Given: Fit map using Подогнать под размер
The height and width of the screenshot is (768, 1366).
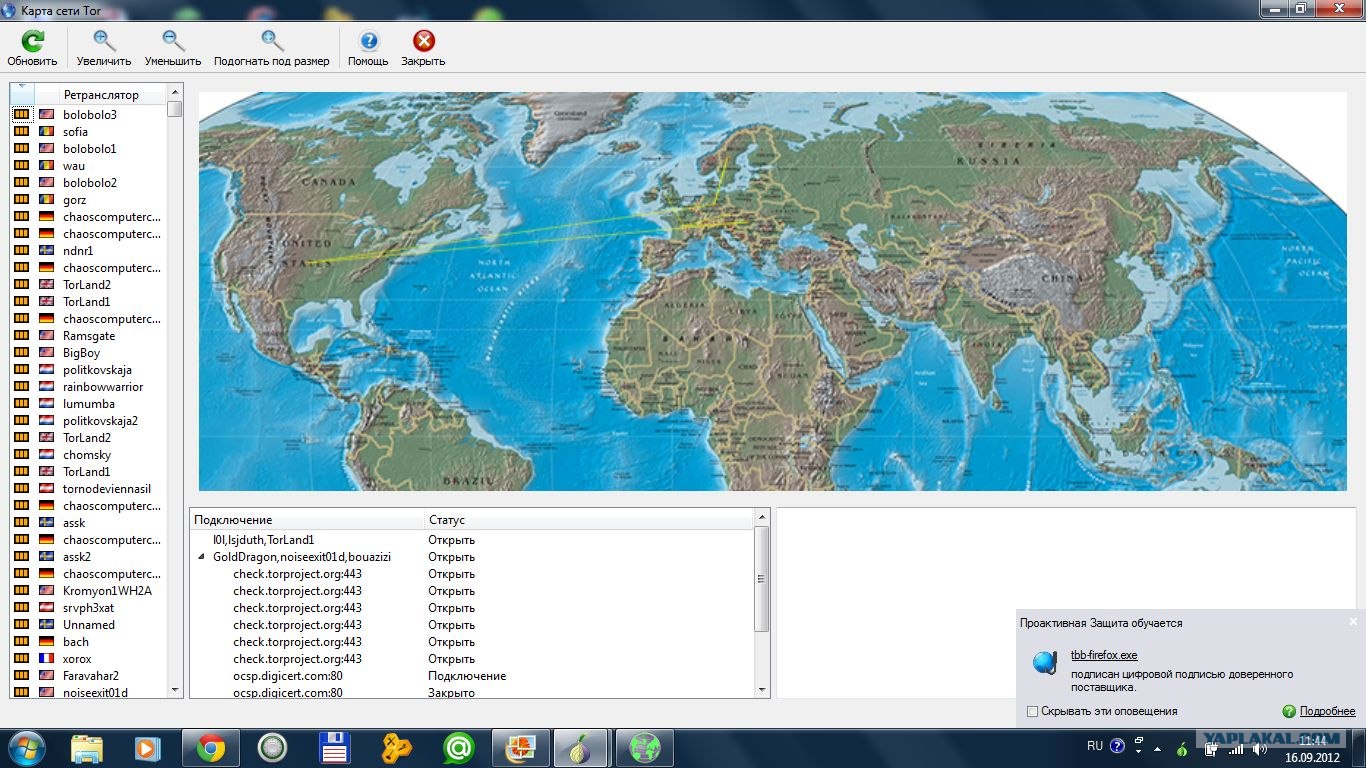Looking at the screenshot, I should point(271,42).
